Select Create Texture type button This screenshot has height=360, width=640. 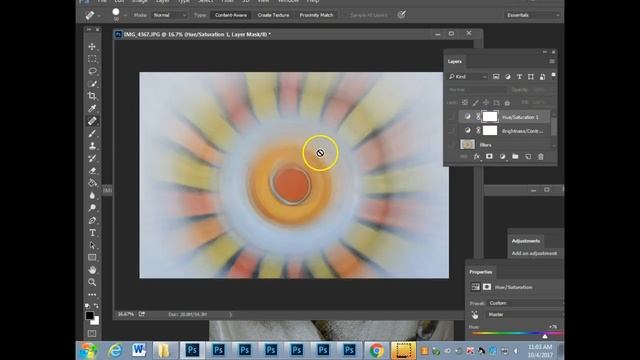[273, 15]
